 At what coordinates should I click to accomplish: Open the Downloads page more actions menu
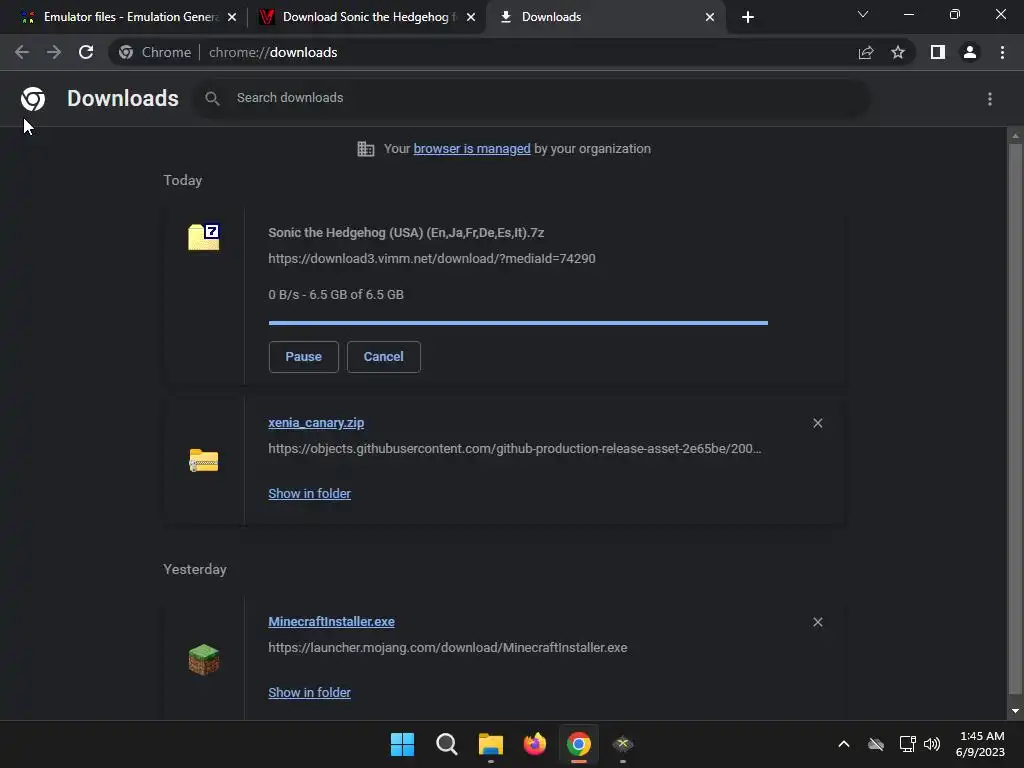[990, 99]
